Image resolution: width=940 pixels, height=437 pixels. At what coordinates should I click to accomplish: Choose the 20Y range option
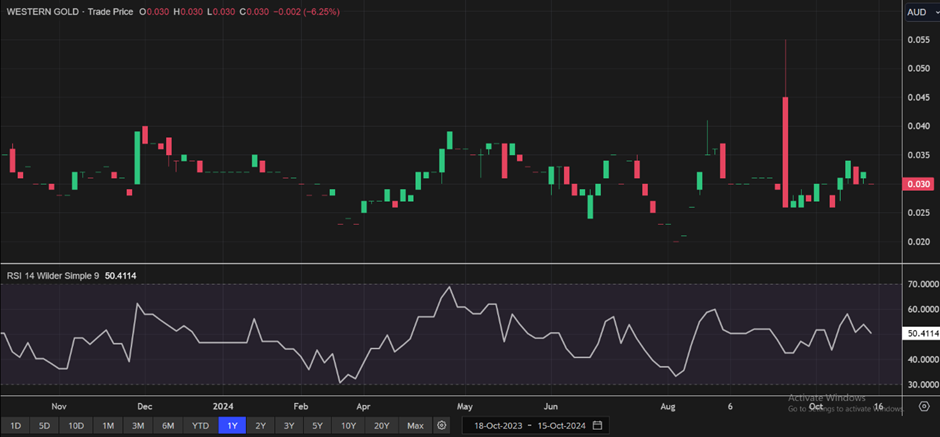[x=381, y=425]
